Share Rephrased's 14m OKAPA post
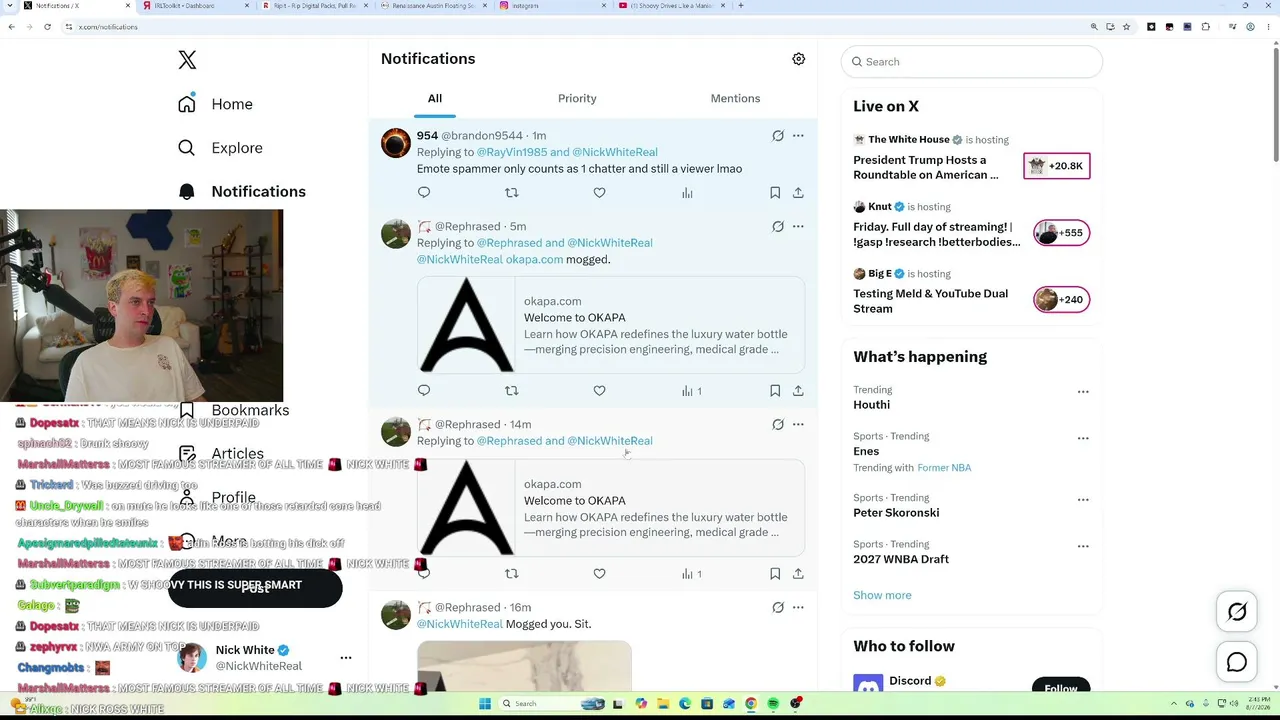Viewport: 1280px width, 720px height. pyautogui.click(x=798, y=573)
